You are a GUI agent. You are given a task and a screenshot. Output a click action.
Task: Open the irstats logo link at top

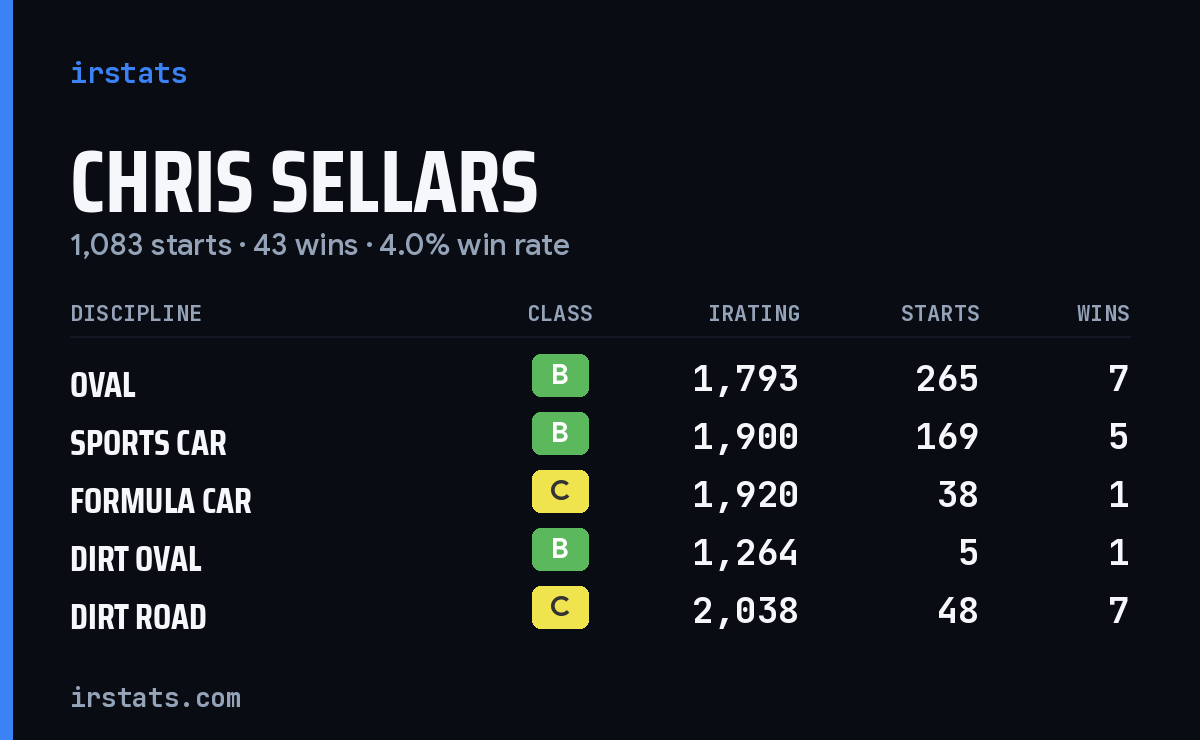[x=129, y=73]
